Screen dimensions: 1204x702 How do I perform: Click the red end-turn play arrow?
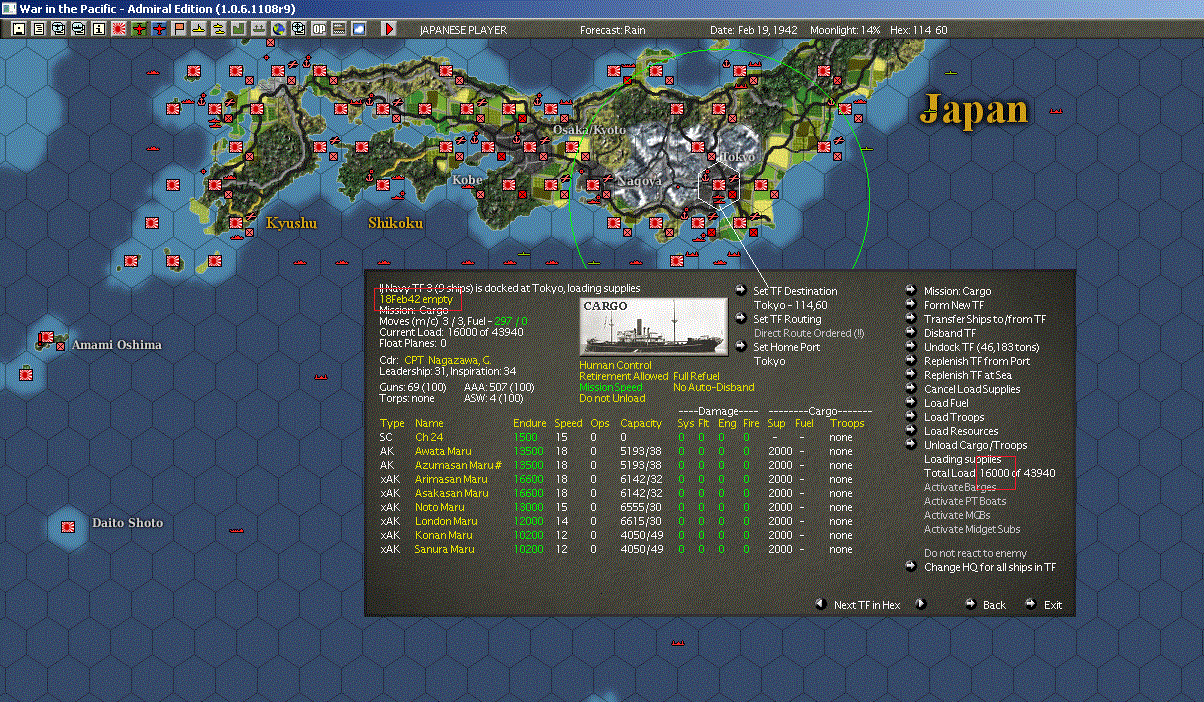389,29
